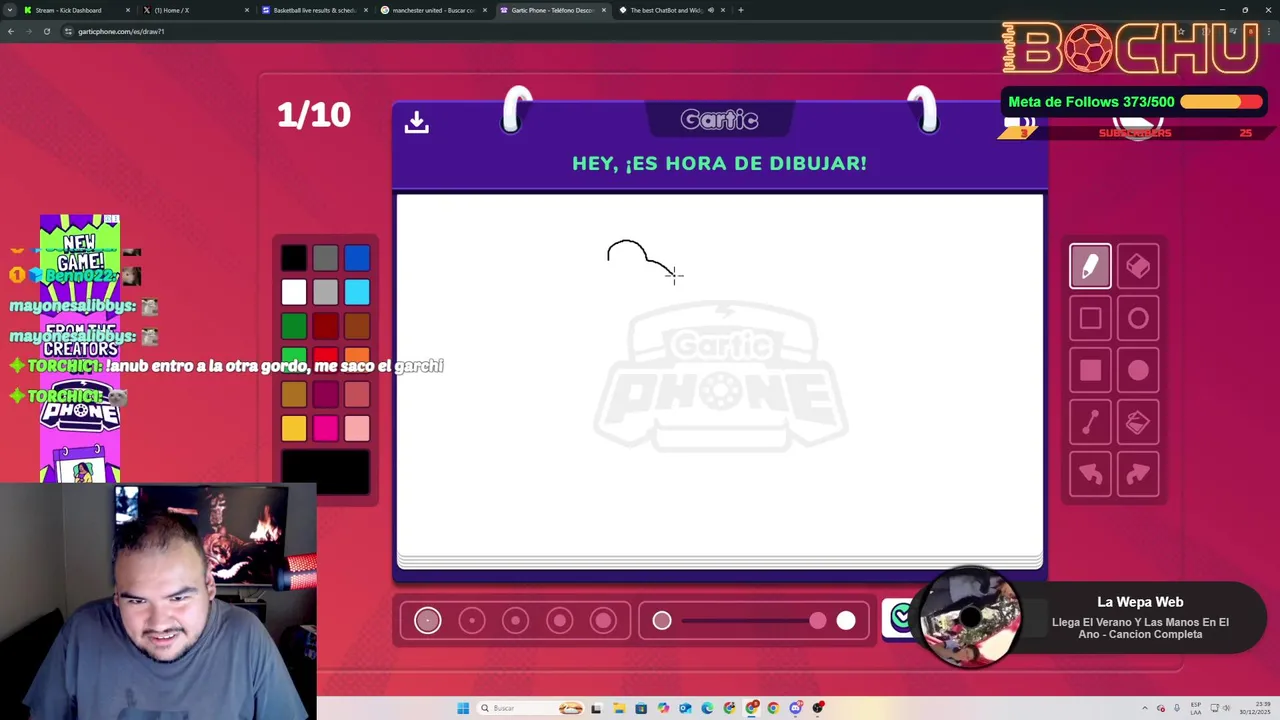Close the Home / X tab
The image size is (1280, 720).
pos(246,10)
